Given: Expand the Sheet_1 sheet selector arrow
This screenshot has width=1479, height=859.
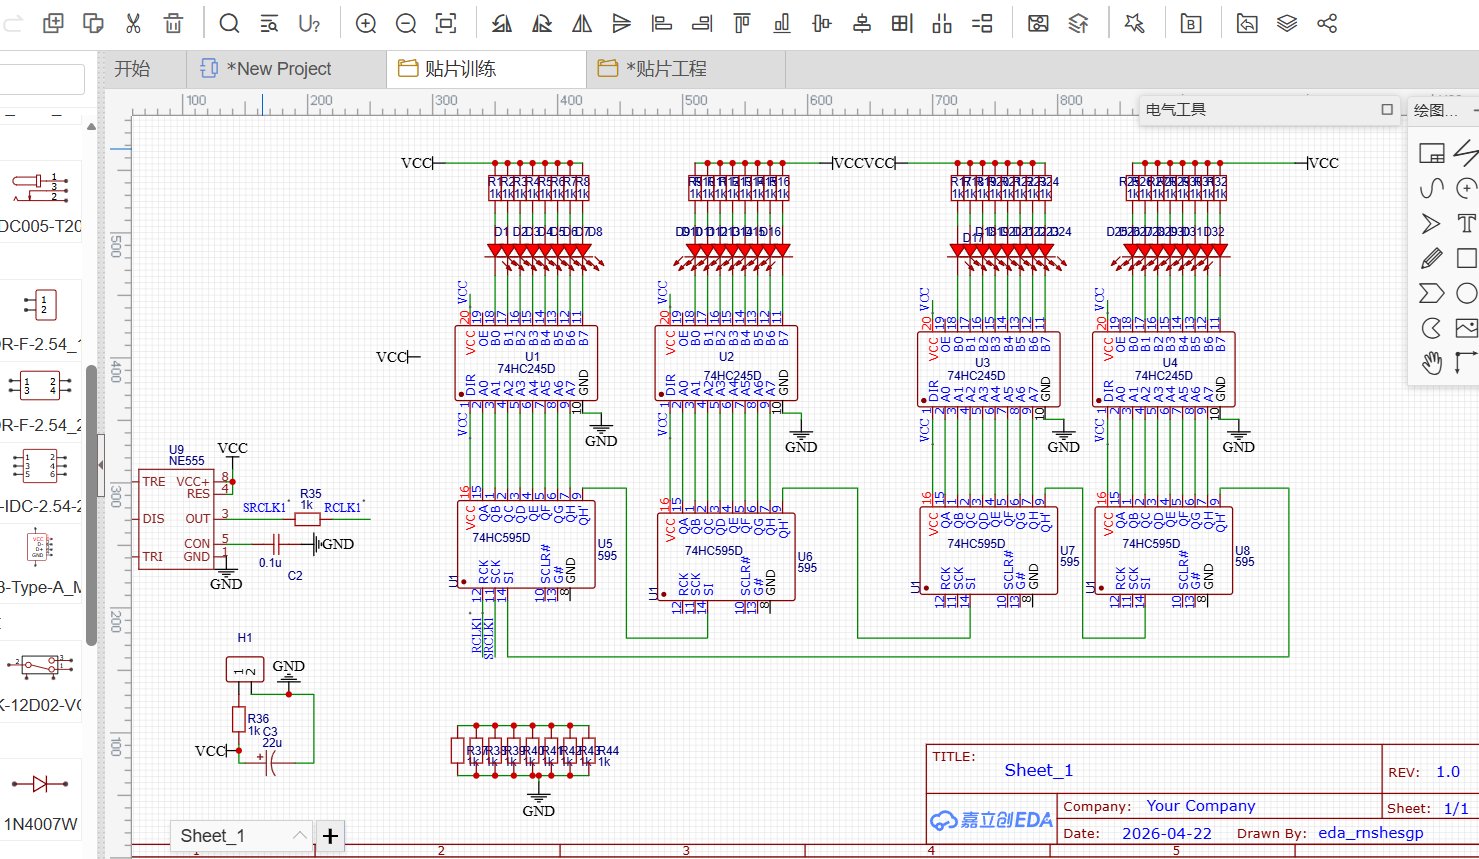Looking at the screenshot, I should (299, 835).
